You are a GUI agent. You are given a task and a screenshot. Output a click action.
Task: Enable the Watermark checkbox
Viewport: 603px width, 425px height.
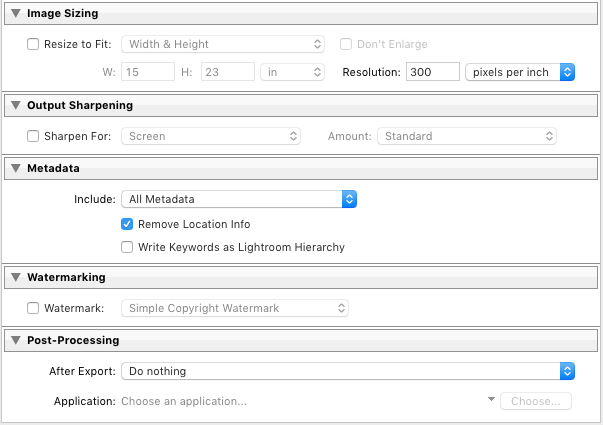pyautogui.click(x=33, y=308)
